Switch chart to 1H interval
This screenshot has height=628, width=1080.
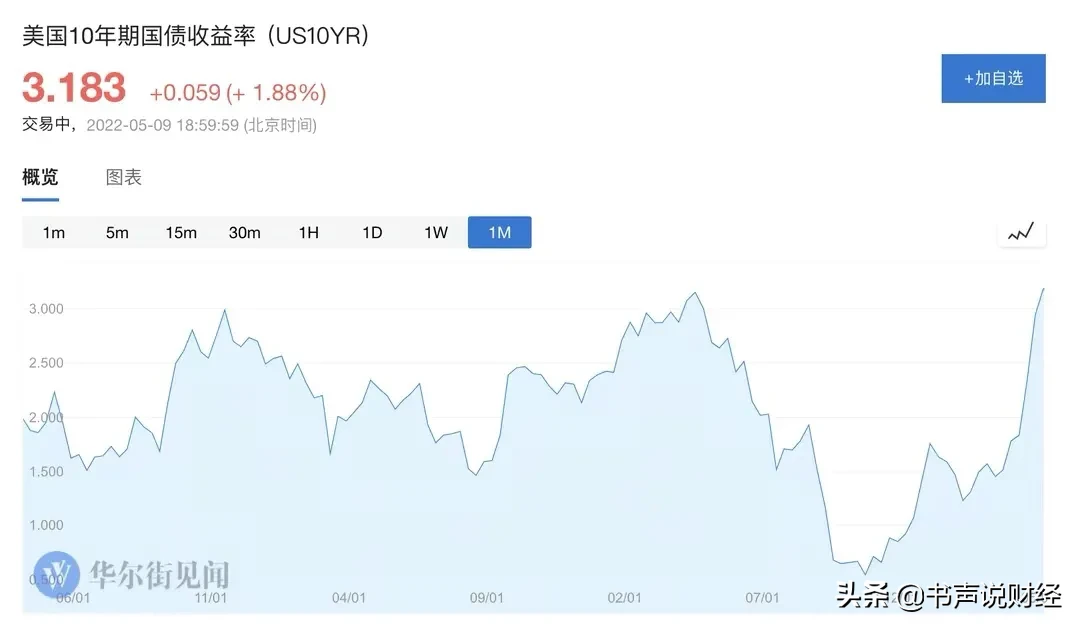(309, 233)
